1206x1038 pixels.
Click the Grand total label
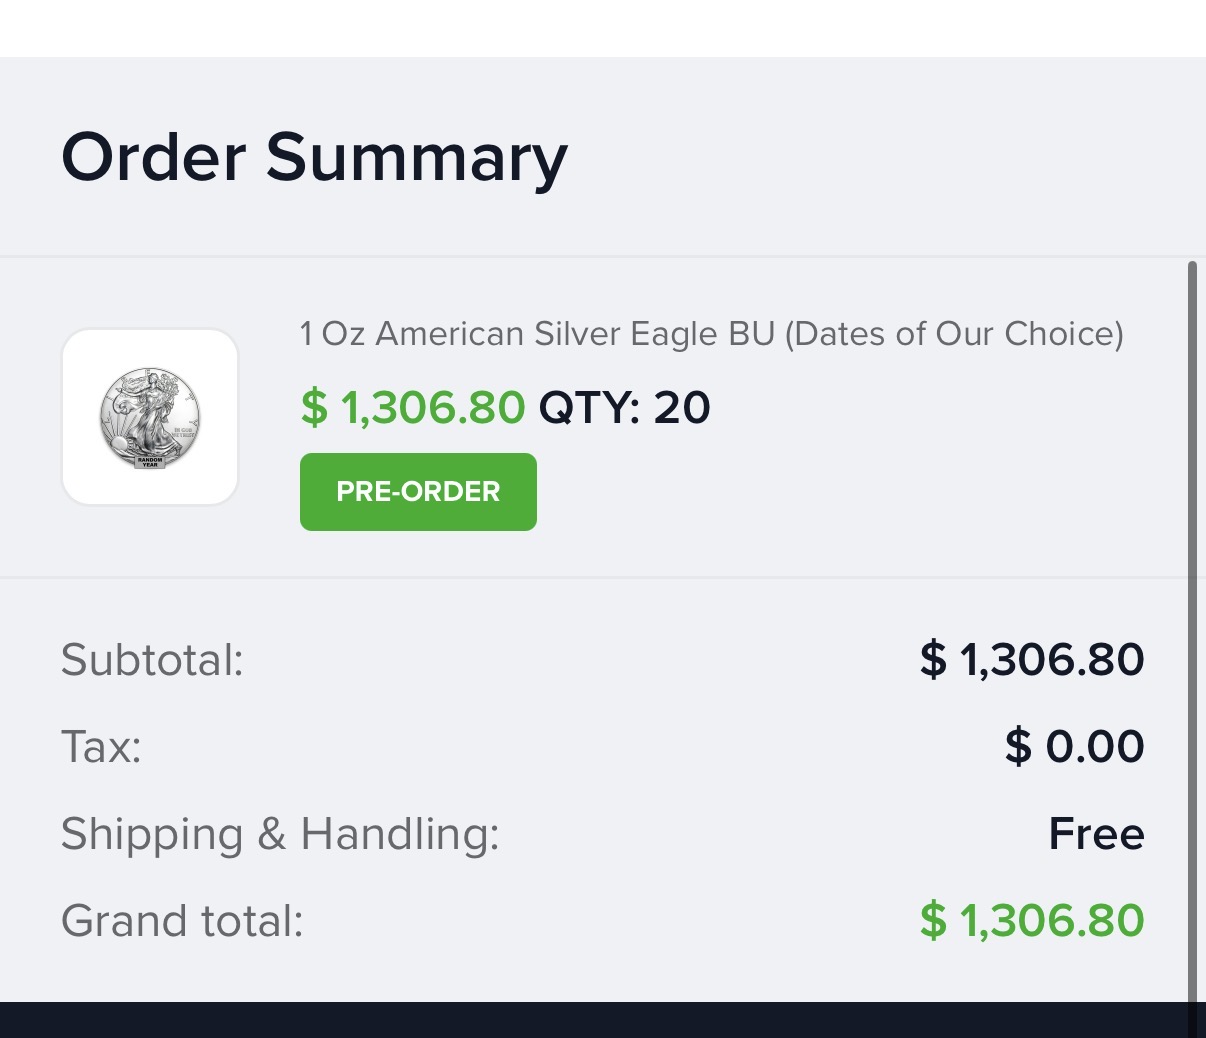coord(182,921)
